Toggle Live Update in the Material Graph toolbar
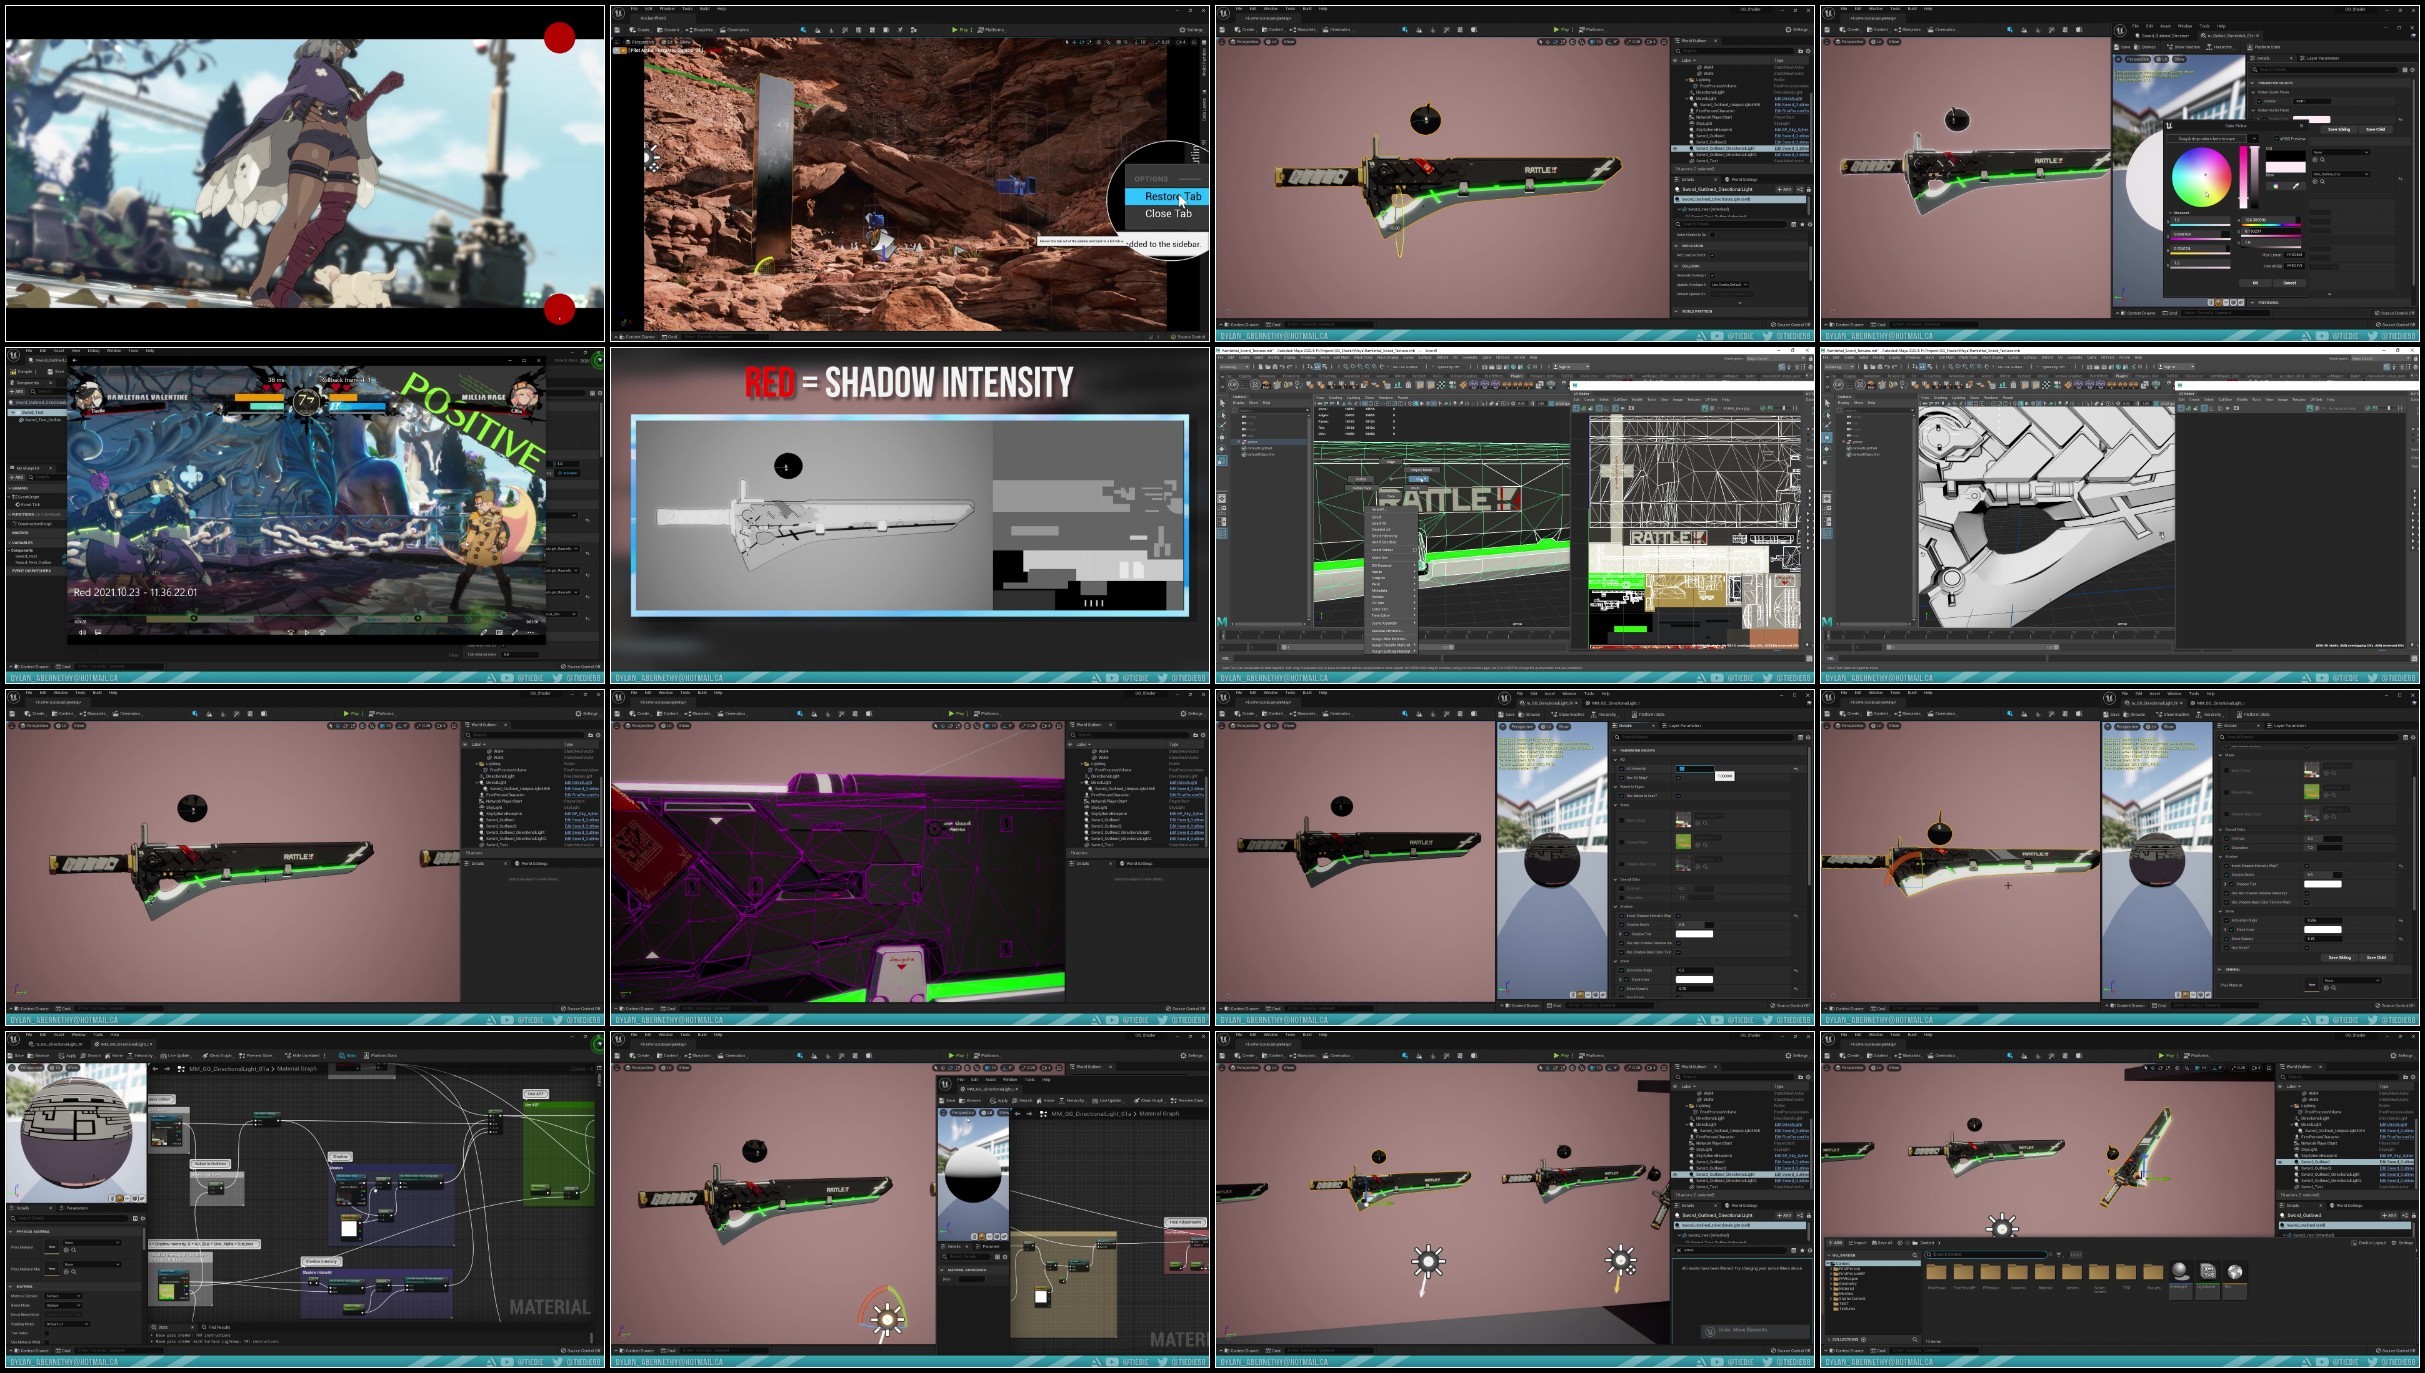Screen dimensions: 2425x1373 click(175, 1055)
